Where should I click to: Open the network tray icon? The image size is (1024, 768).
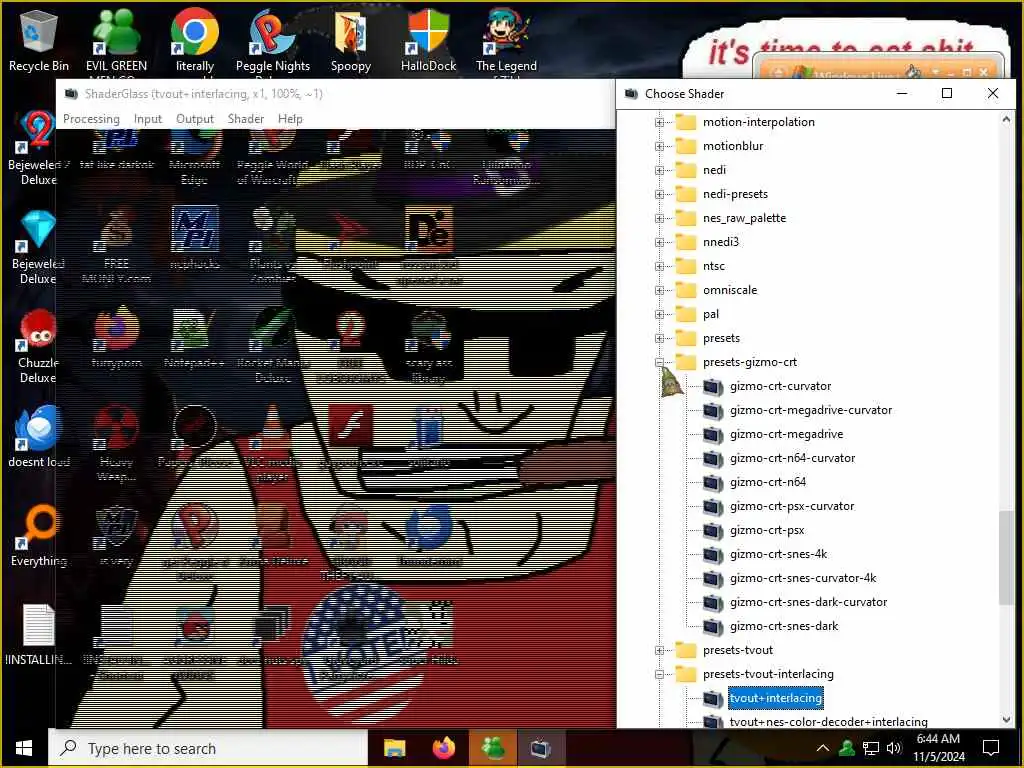[871, 748]
